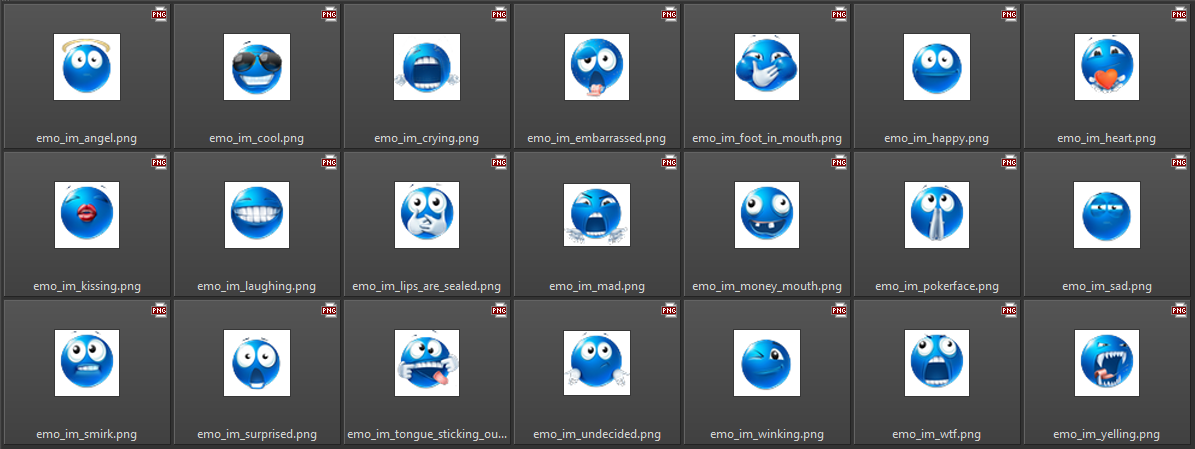The image size is (1195, 449).
Task: Click the PNG badge on emo_im_cool tile
Action: pyautogui.click(x=329, y=14)
